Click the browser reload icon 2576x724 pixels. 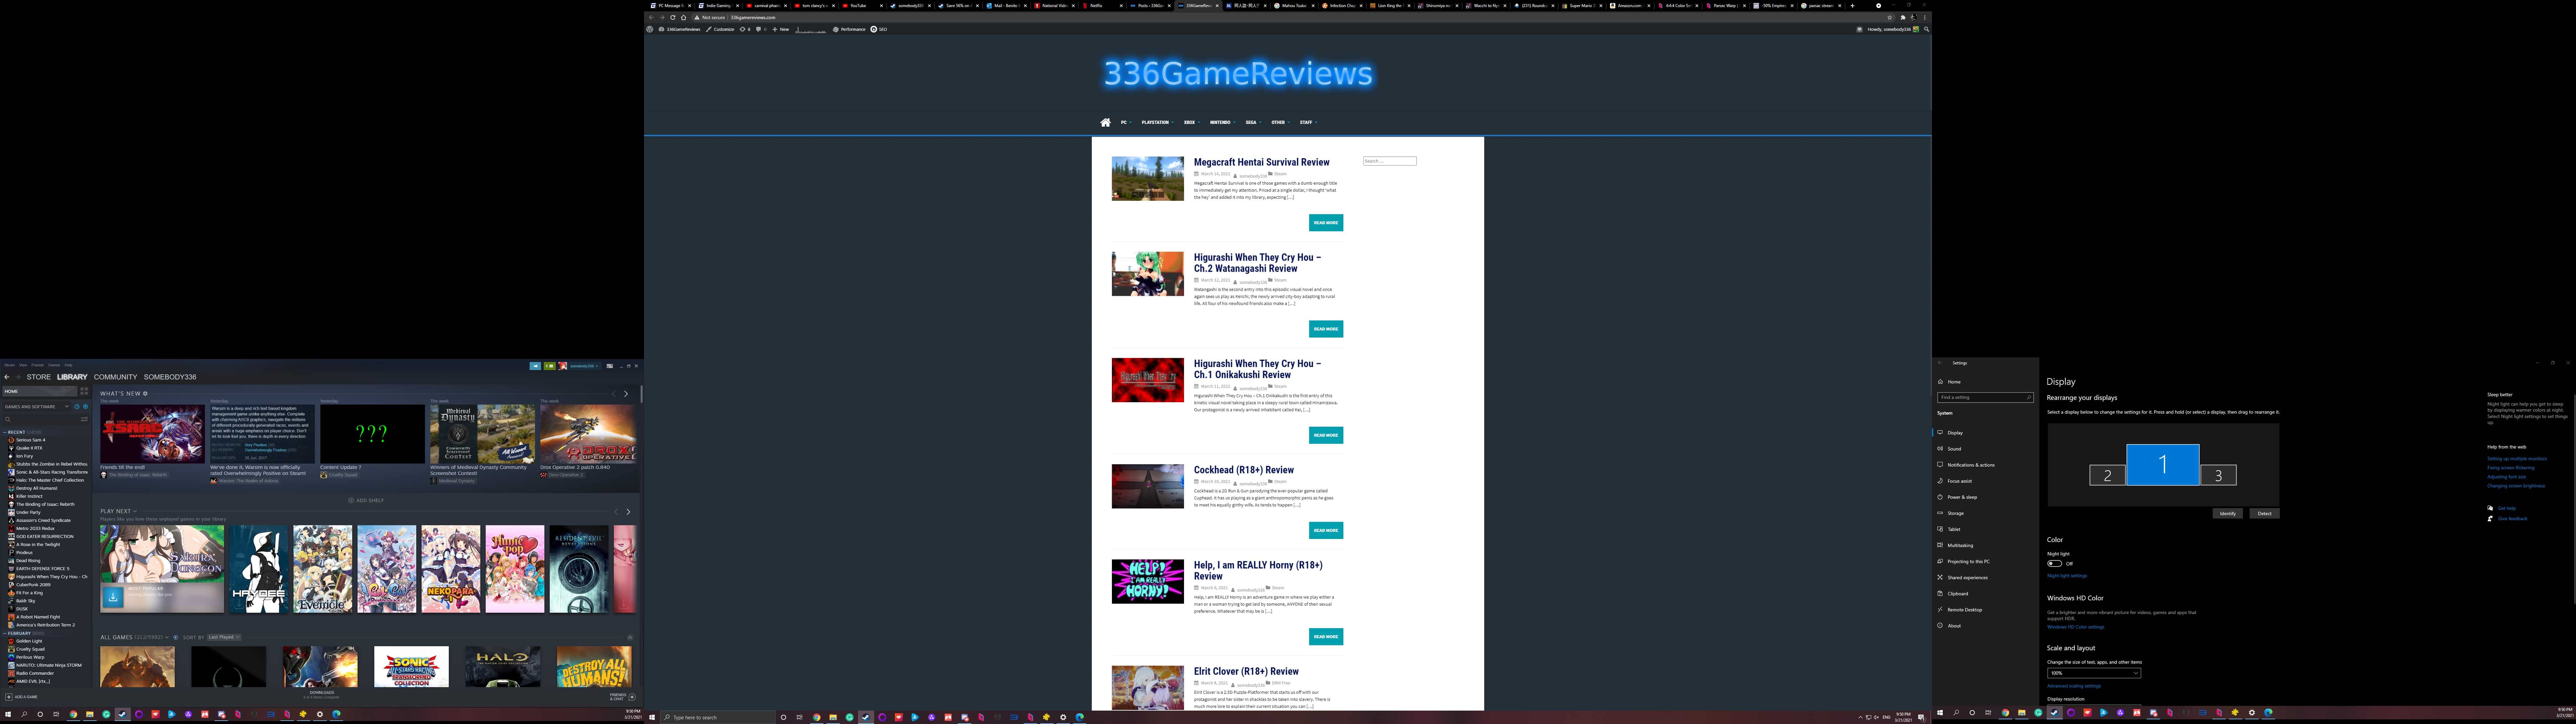[x=673, y=17]
